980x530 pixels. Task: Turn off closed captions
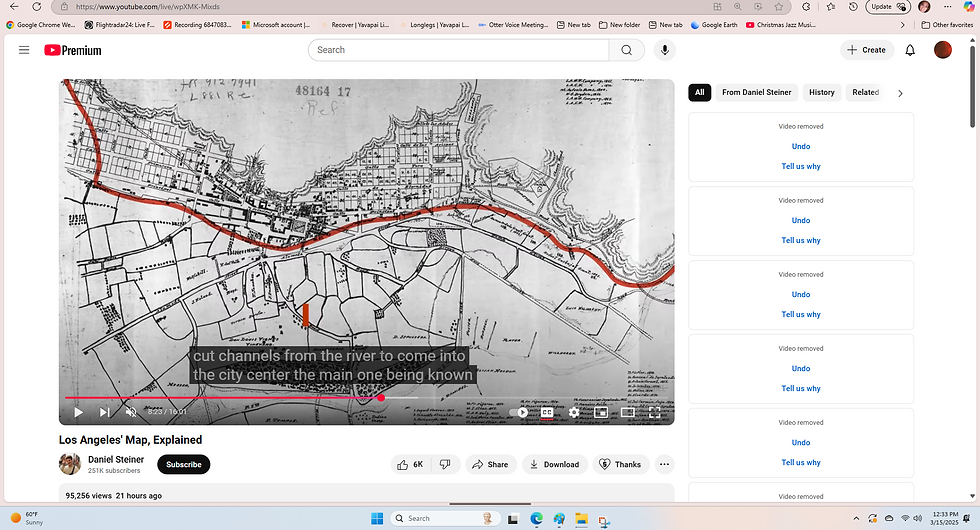point(547,412)
